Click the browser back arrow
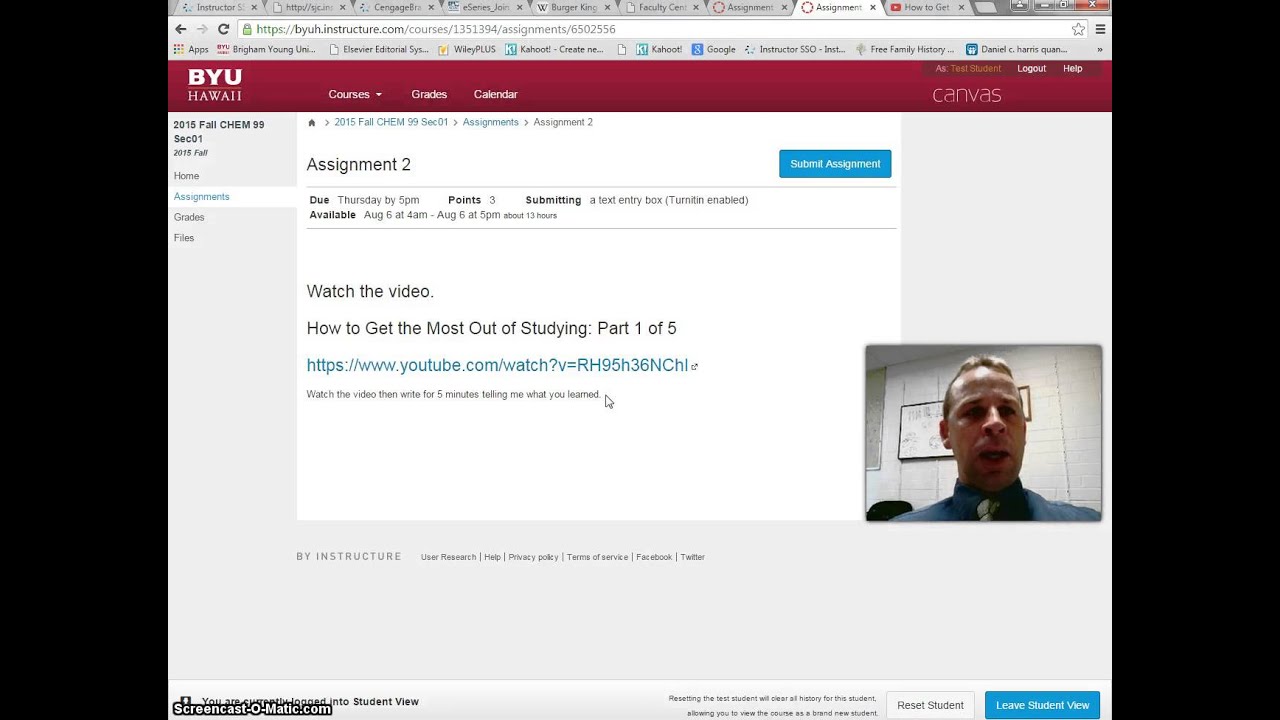The height and width of the screenshot is (720, 1280). (180, 29)
